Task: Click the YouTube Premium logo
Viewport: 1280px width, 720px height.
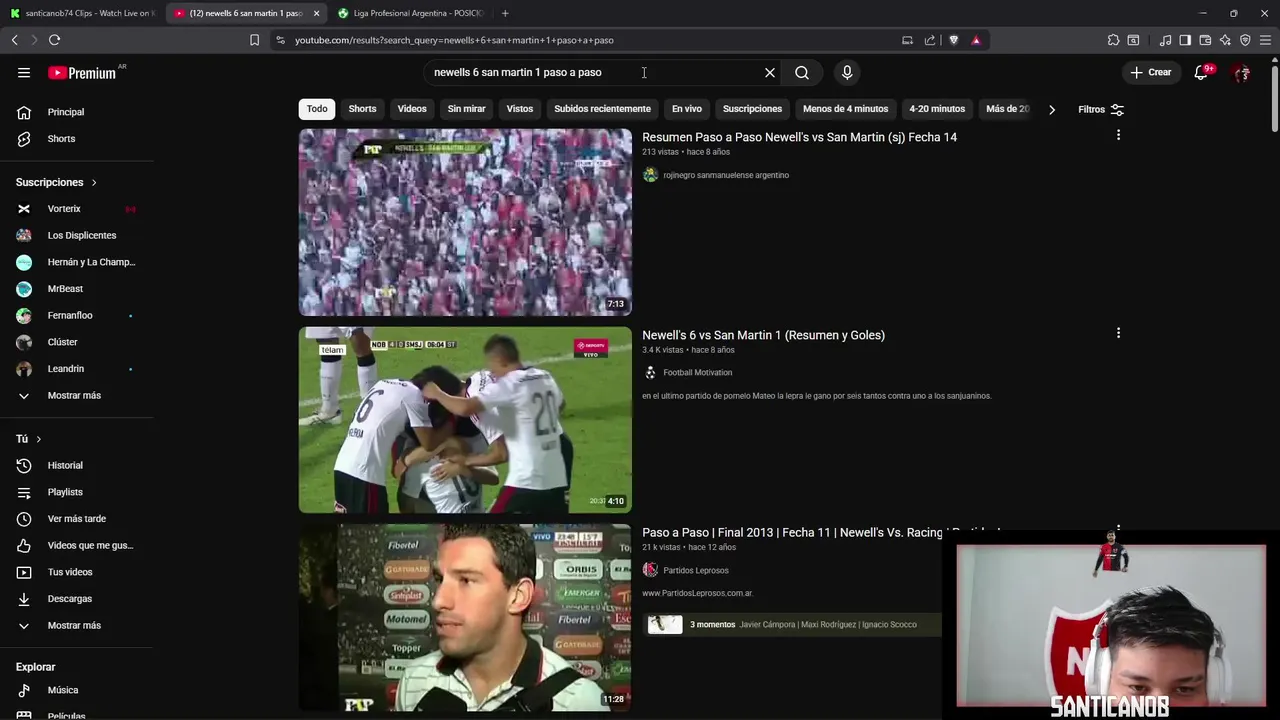Action: coord(83,73)
